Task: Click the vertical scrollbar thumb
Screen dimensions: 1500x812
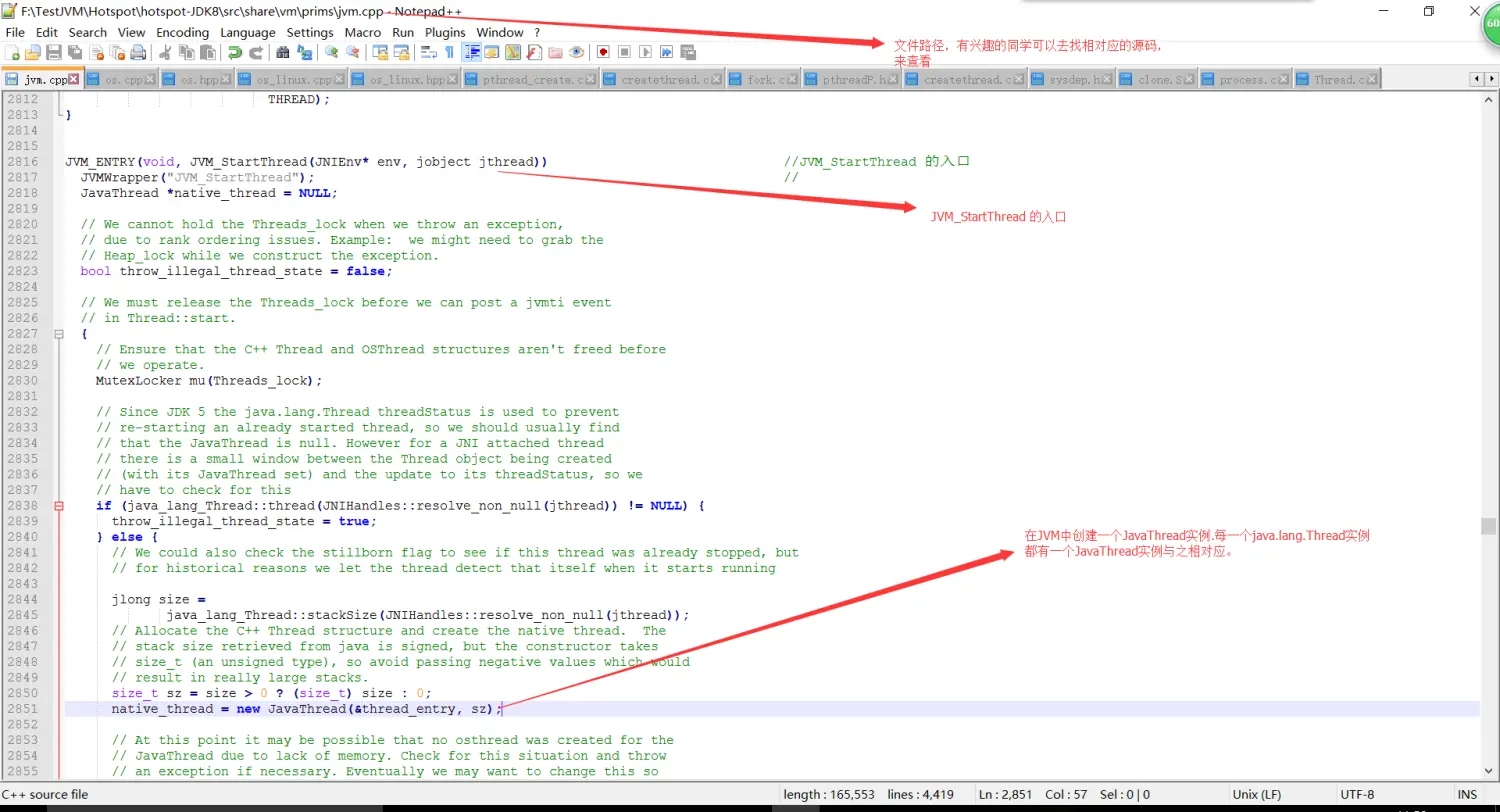Action: tap(1490, 526)
